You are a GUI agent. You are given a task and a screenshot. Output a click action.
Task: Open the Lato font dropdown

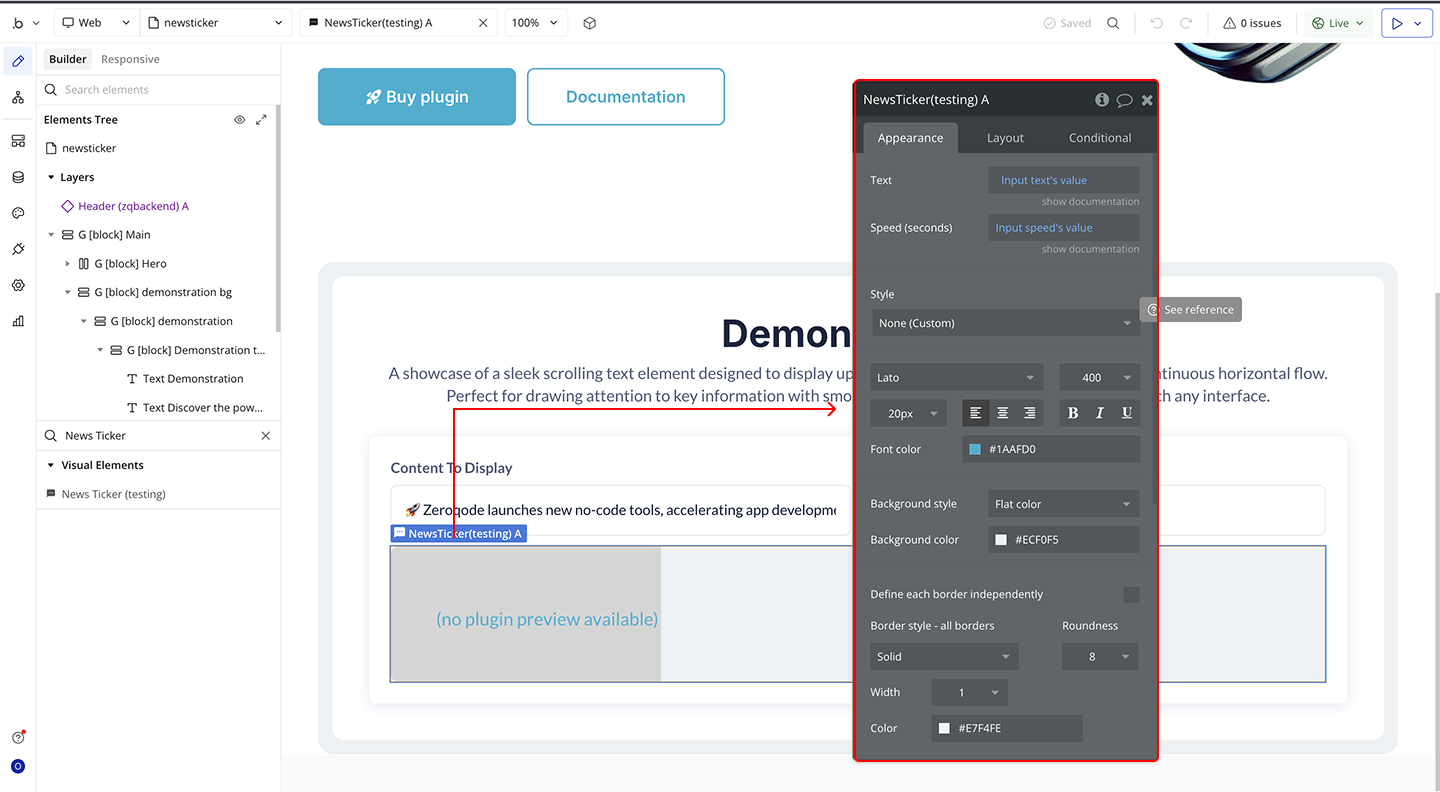point(957,378)
